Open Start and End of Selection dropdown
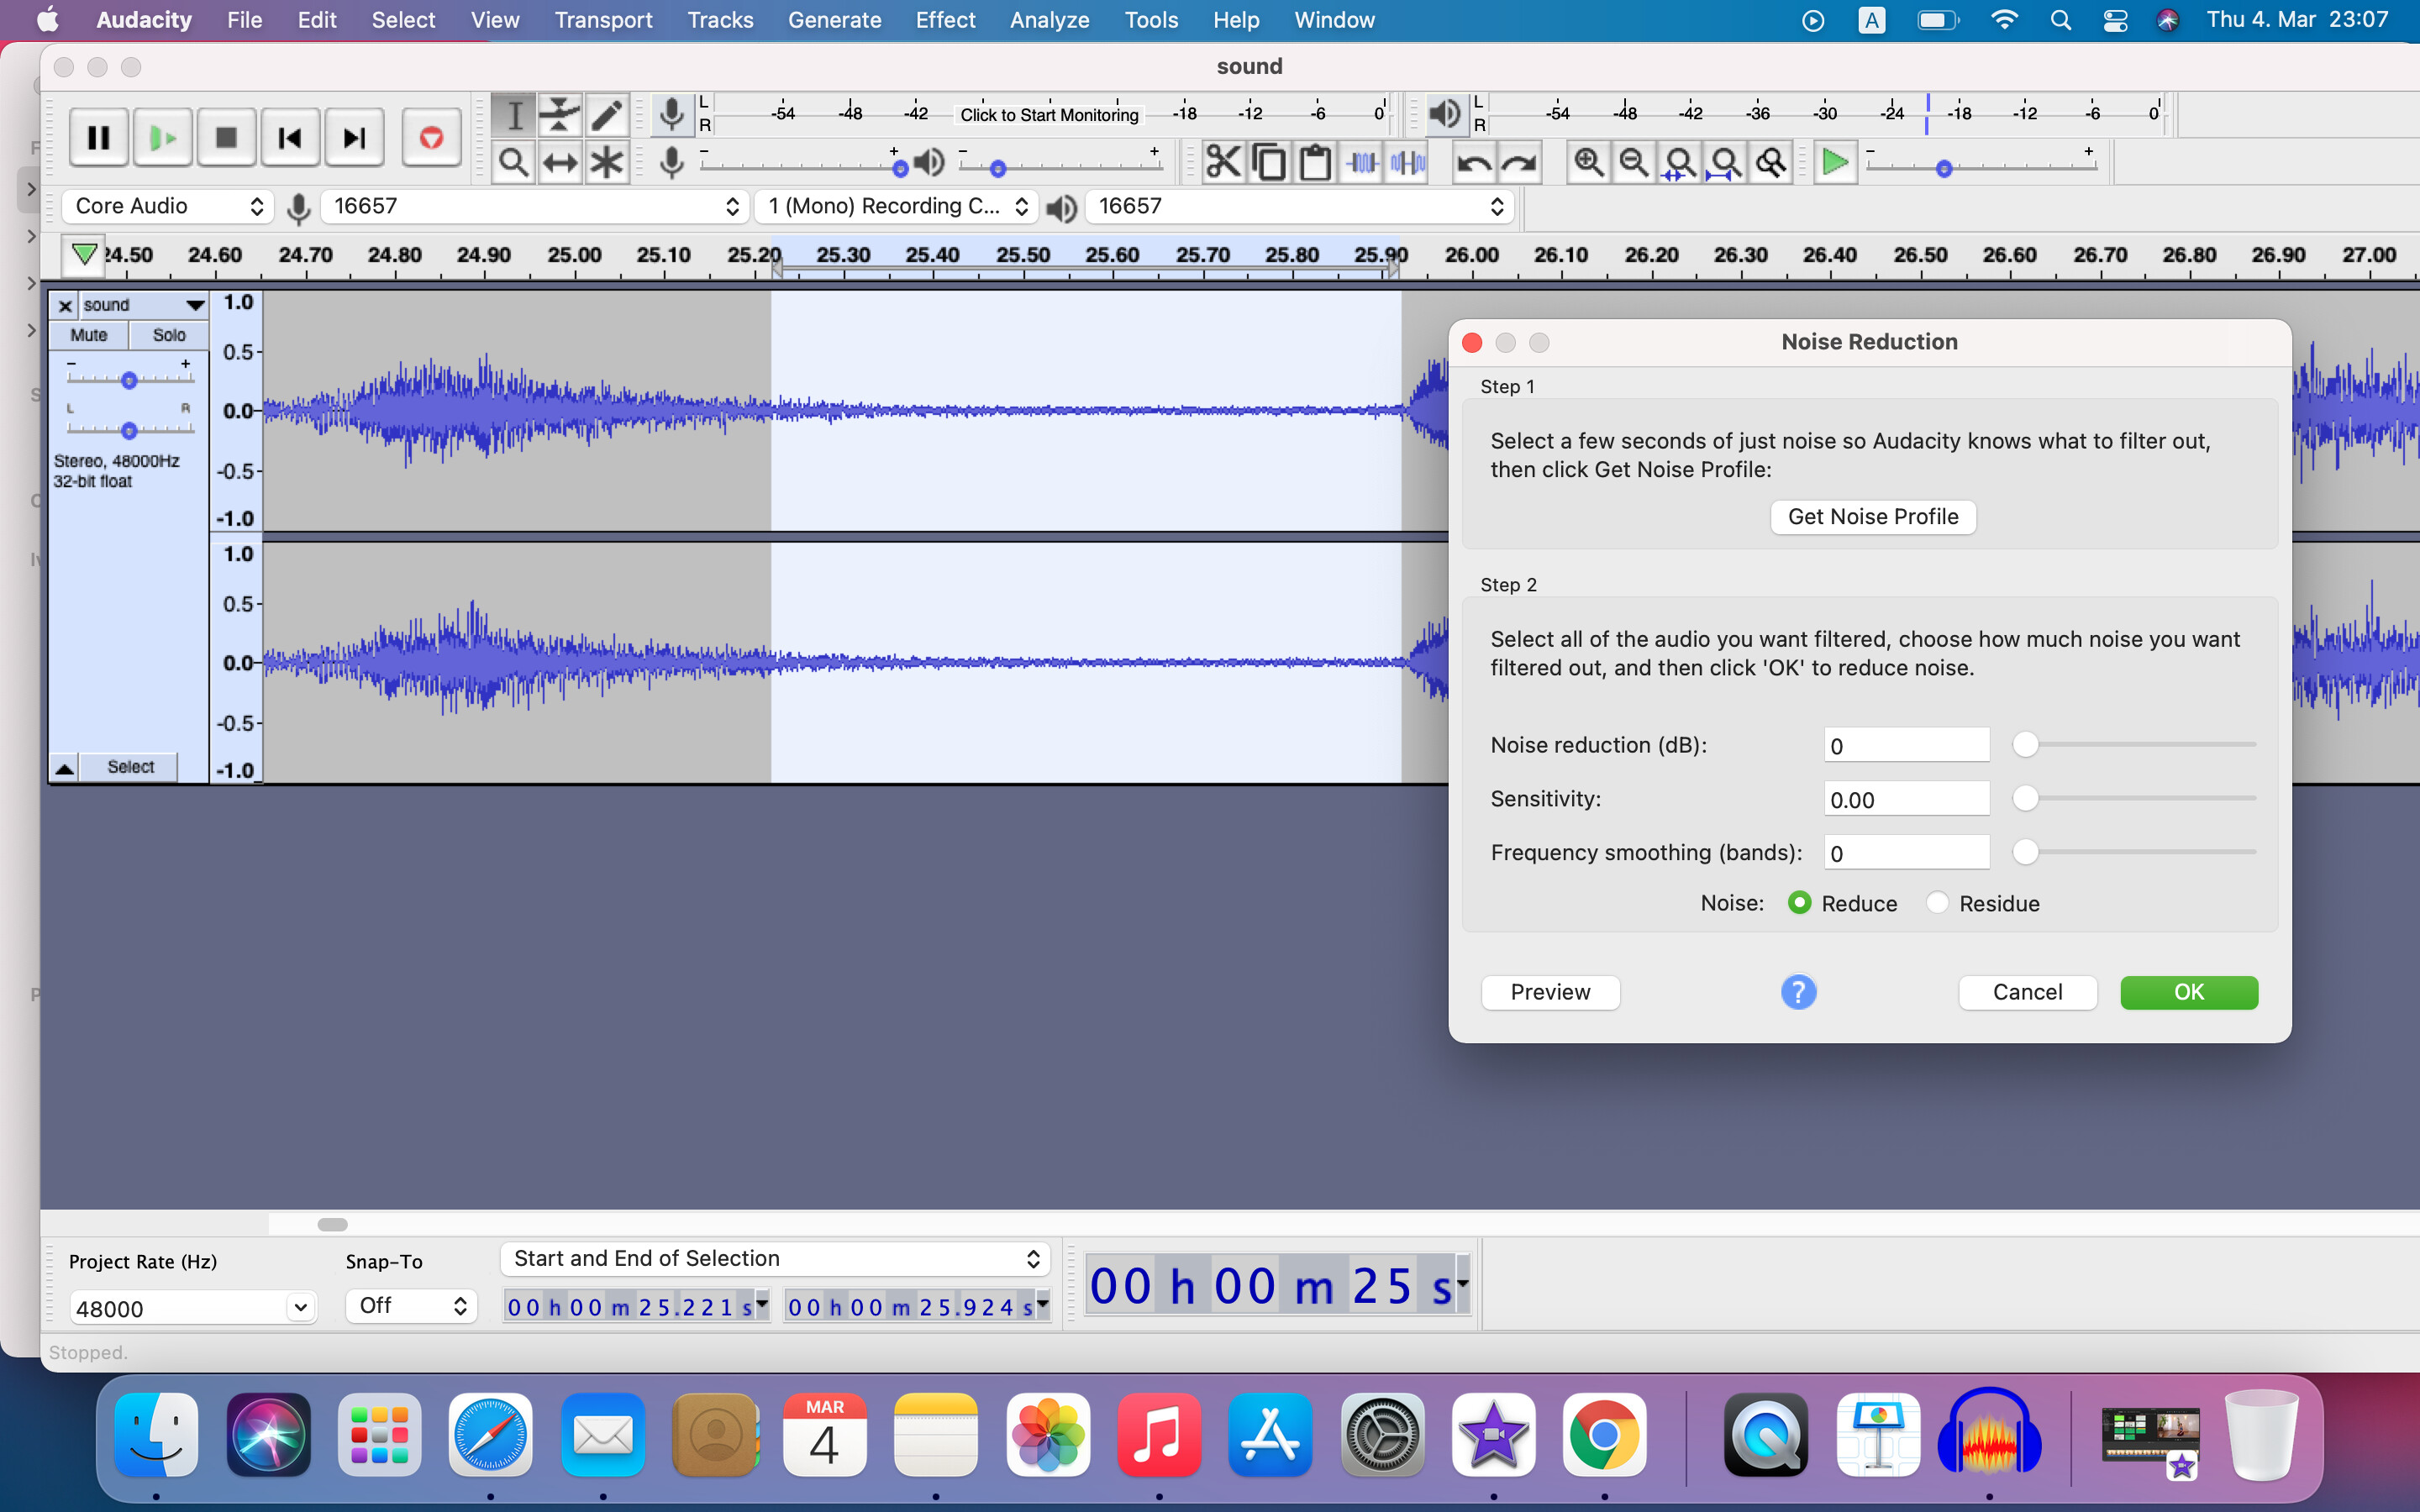The image size is (2420, 1512). click(775, 1259)
